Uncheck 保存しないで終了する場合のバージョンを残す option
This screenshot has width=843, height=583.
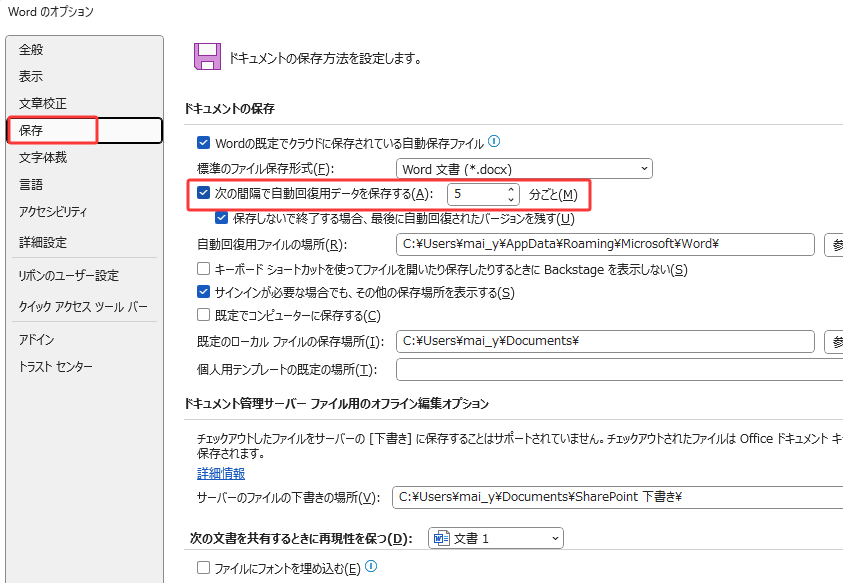click(x=221, y=218)
